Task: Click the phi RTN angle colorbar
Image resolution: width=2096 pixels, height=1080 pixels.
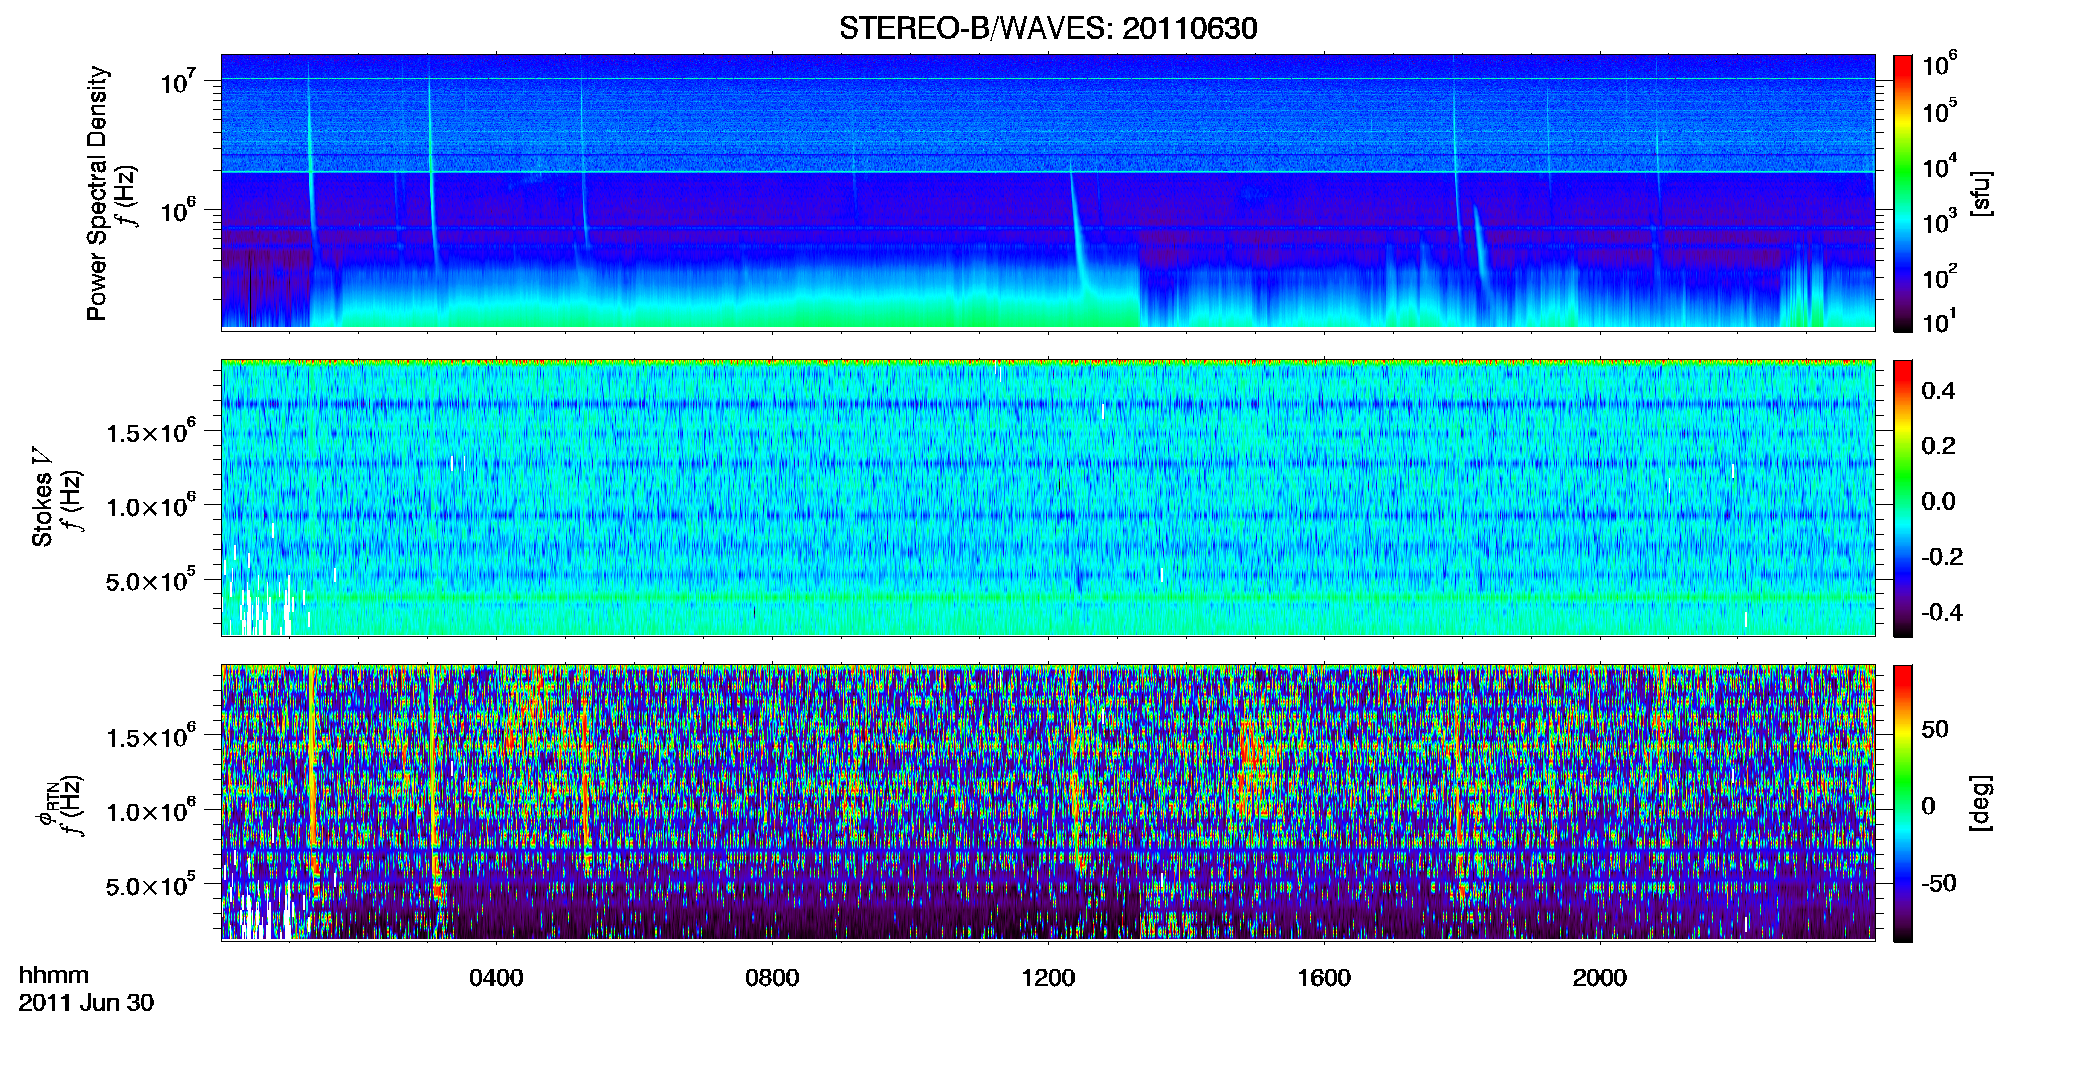Action: 1903,803
